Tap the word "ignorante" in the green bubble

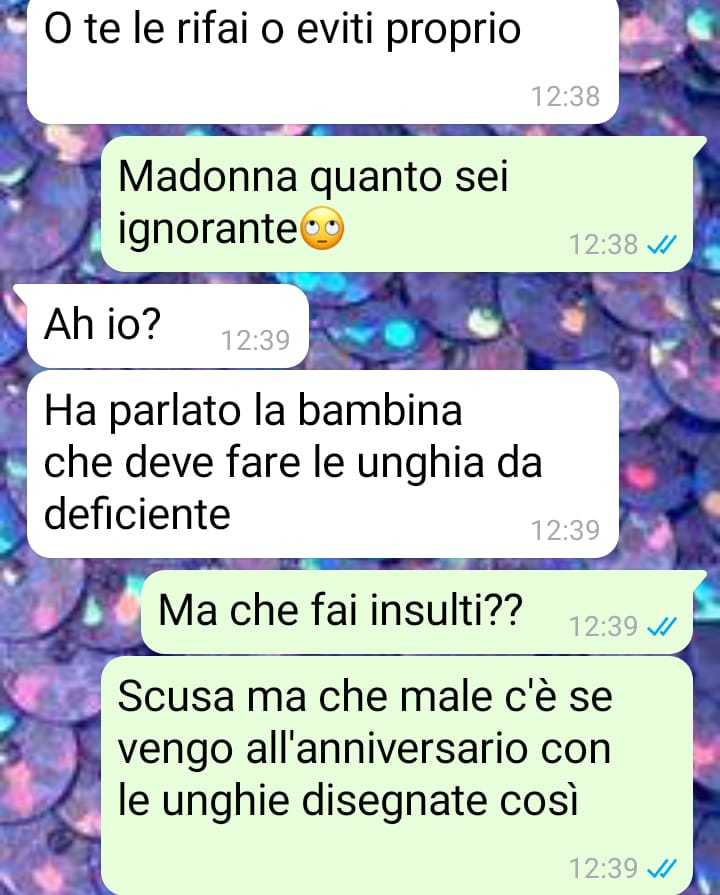(208, 229)
